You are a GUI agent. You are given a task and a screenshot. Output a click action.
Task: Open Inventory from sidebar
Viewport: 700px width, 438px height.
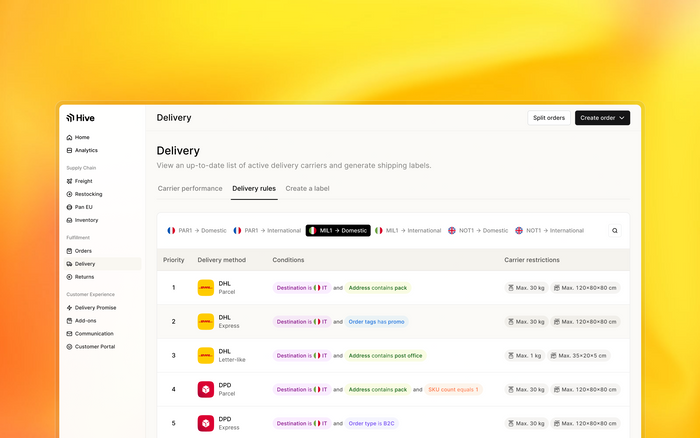(x=86, y=220)
